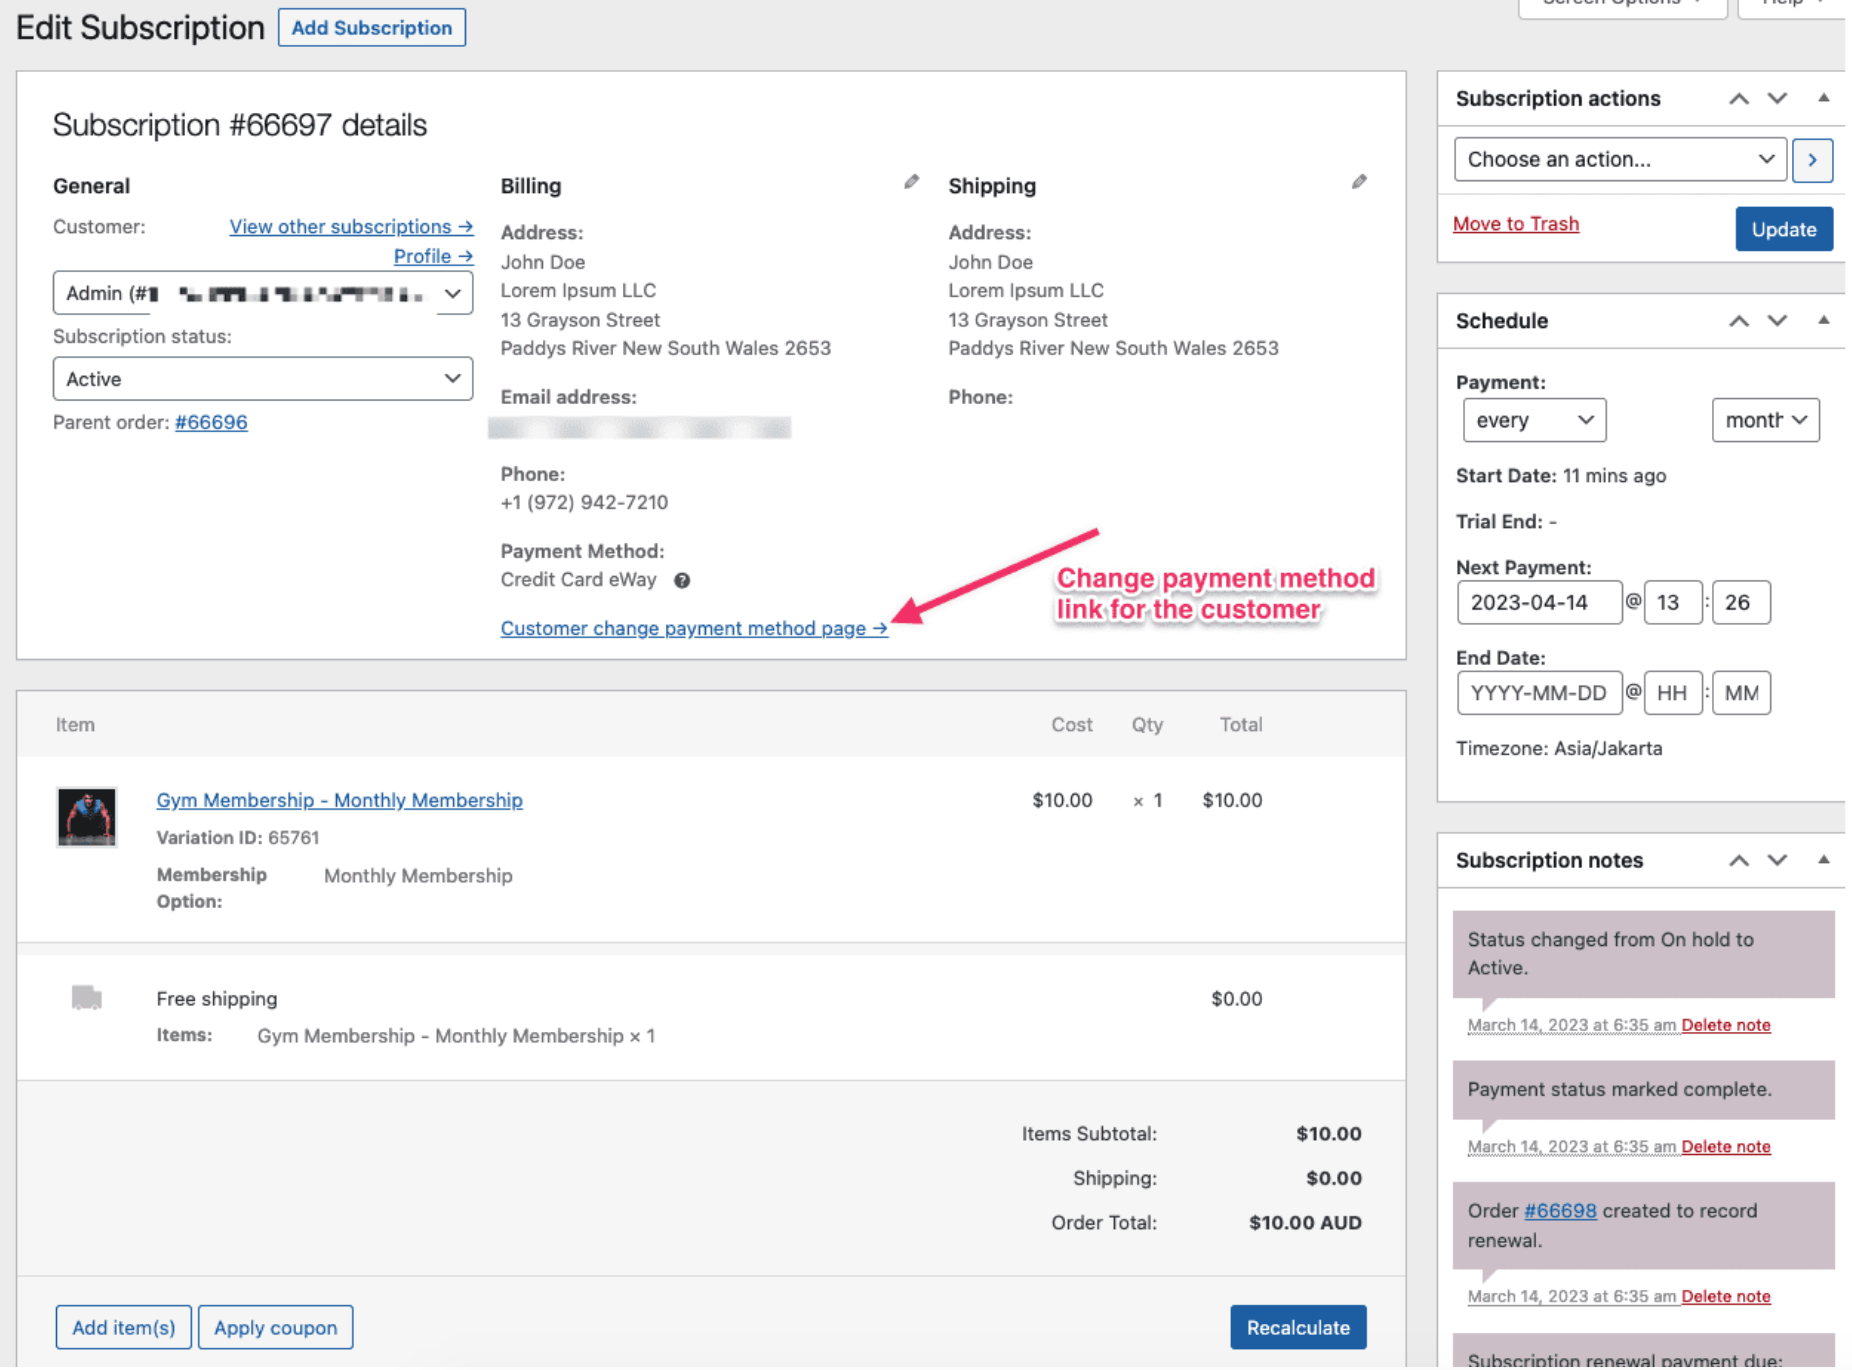Viewport: 1852px width, 1370px height.
Task: Click the Update button
Action: (1784, 228)
